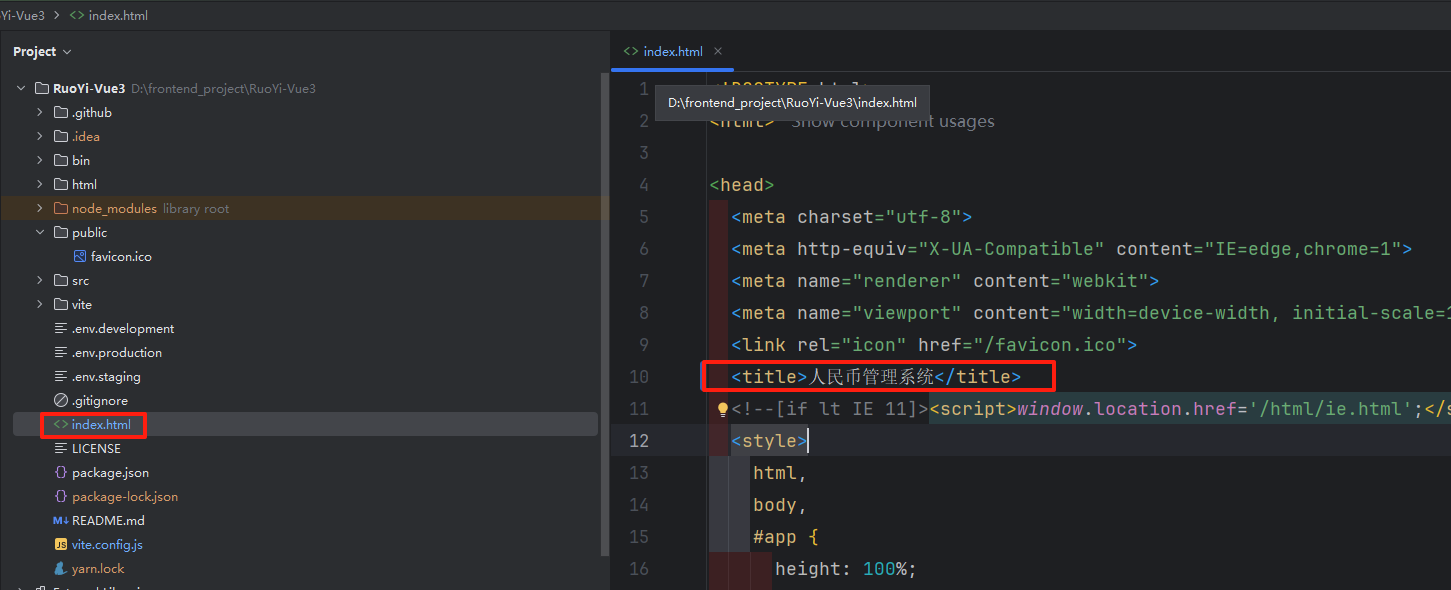The height and width of the screenshot is (590, 1451).
Task: Select the RuoYi-Vue3 project root label
Action: tap(89, 89)
